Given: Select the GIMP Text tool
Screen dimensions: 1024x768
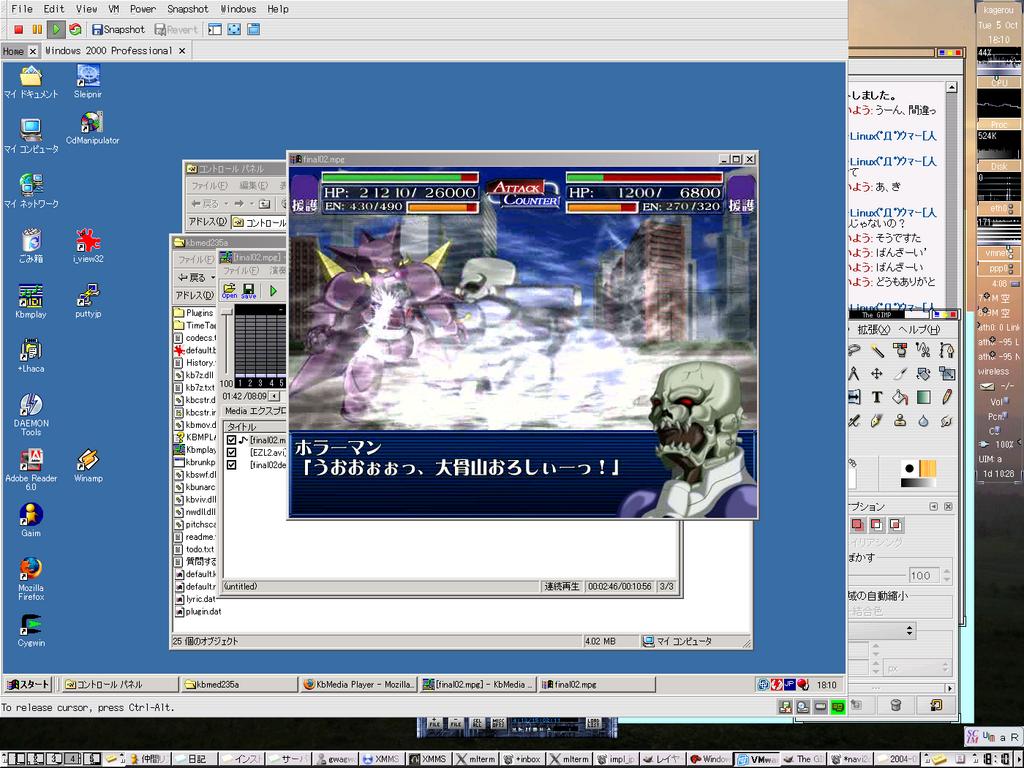Looking at the screenshot, I should coord(876,397).
